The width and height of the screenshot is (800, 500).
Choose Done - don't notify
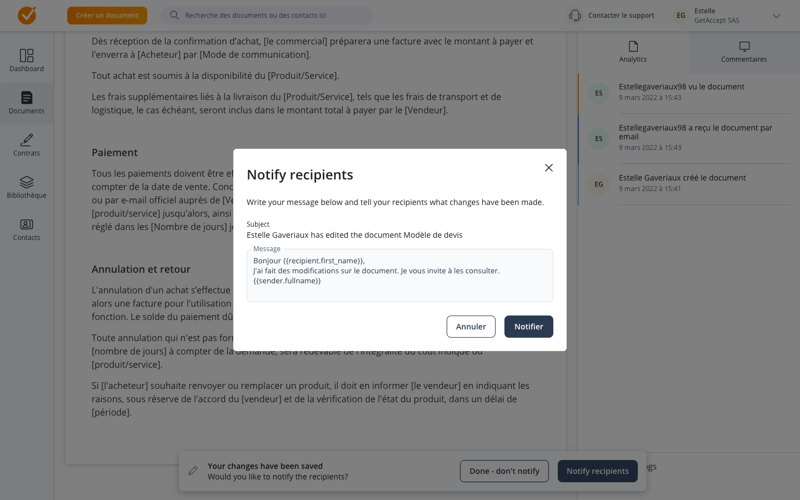(504, 471)
